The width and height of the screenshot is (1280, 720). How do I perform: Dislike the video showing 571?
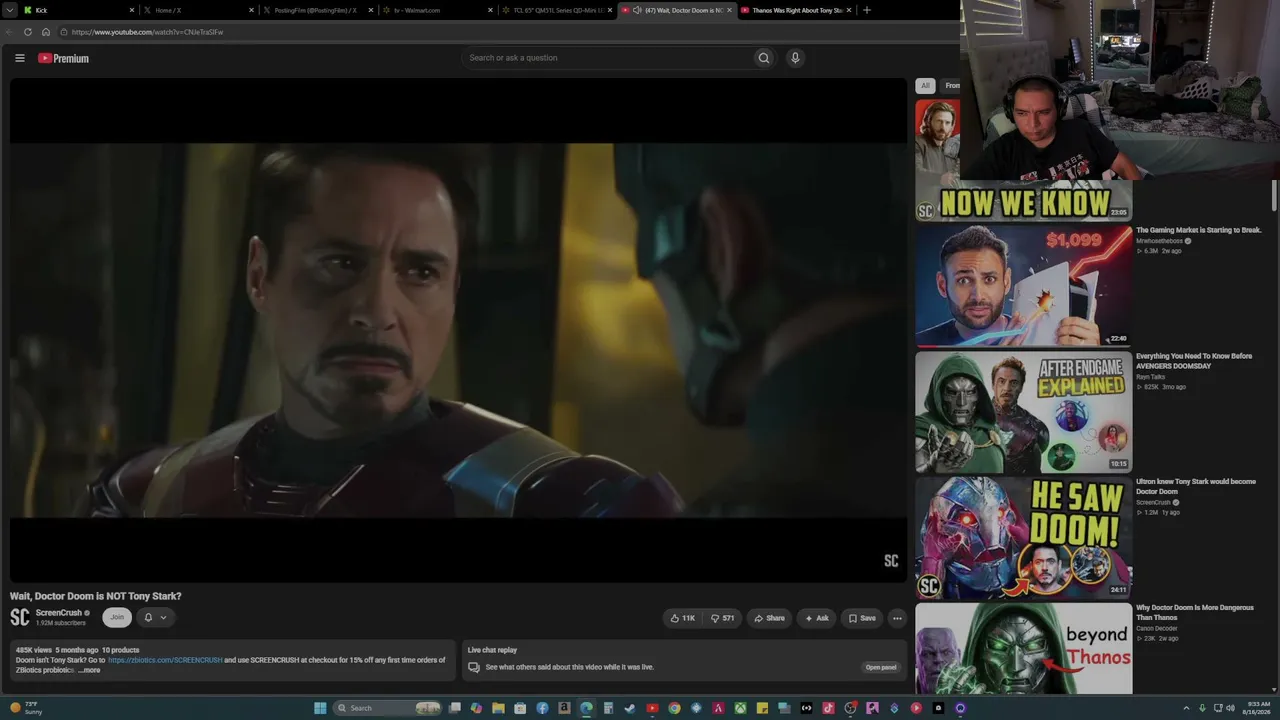tap(723, 618)
